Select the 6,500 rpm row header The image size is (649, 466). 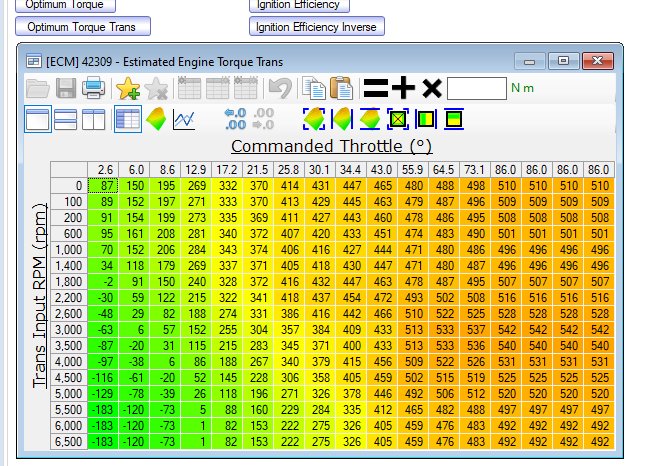(69, 442)
